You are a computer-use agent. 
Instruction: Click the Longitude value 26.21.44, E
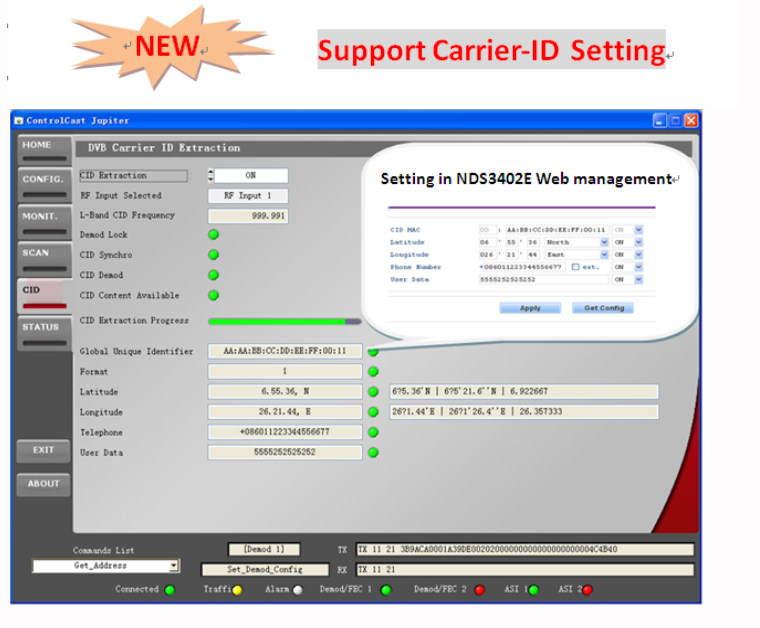pyautogui.click(x=285, y=412)
